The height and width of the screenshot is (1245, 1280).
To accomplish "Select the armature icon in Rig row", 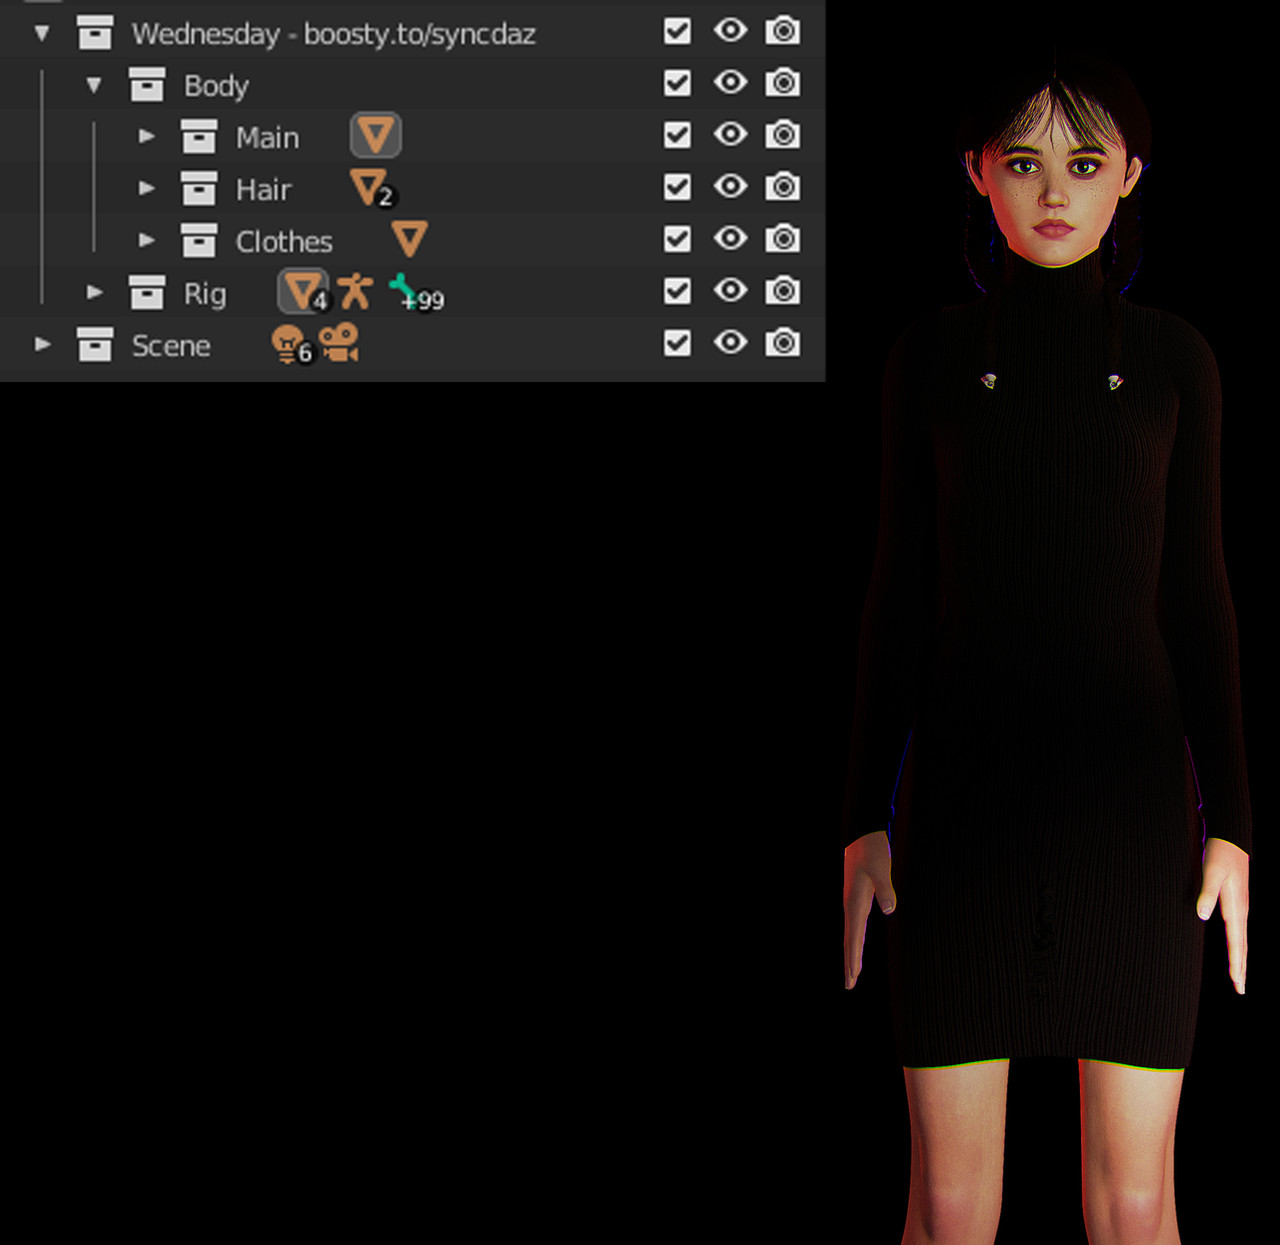I will click(354, 291).
